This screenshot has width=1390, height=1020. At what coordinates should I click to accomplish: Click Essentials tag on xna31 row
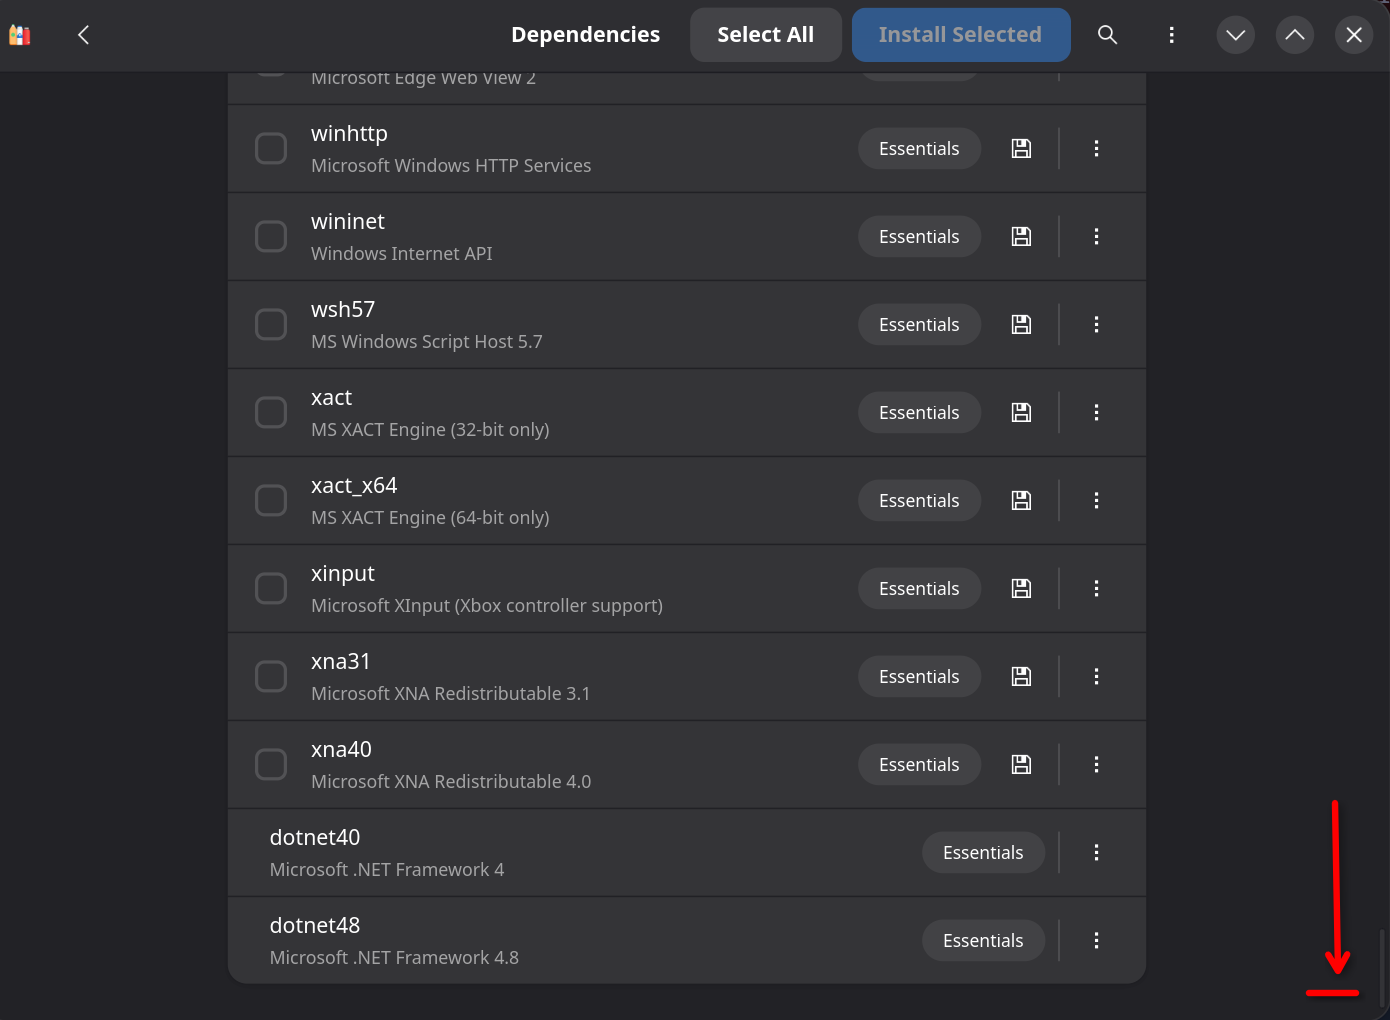(919, 677)
